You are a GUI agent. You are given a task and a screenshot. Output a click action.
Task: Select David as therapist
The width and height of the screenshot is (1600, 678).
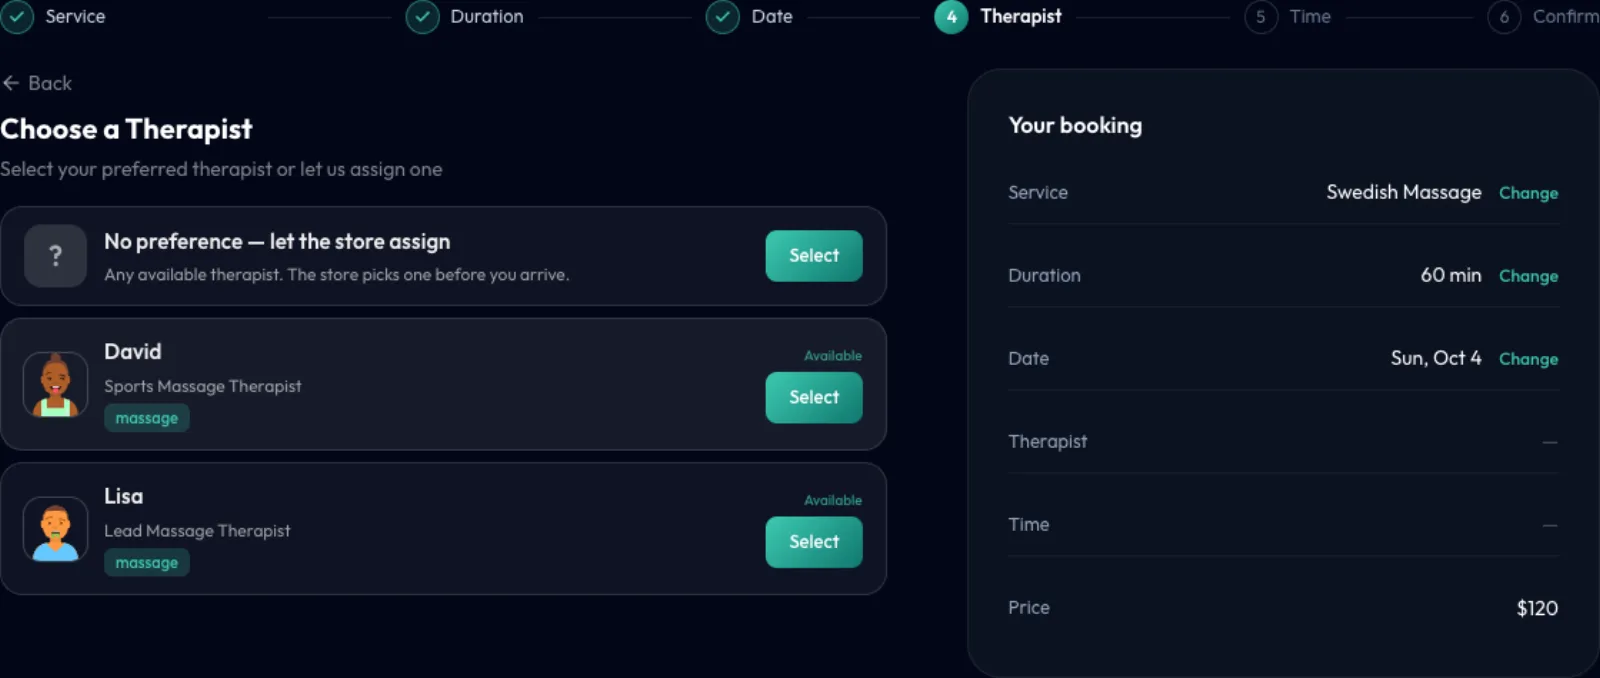[x=814, y=398]
